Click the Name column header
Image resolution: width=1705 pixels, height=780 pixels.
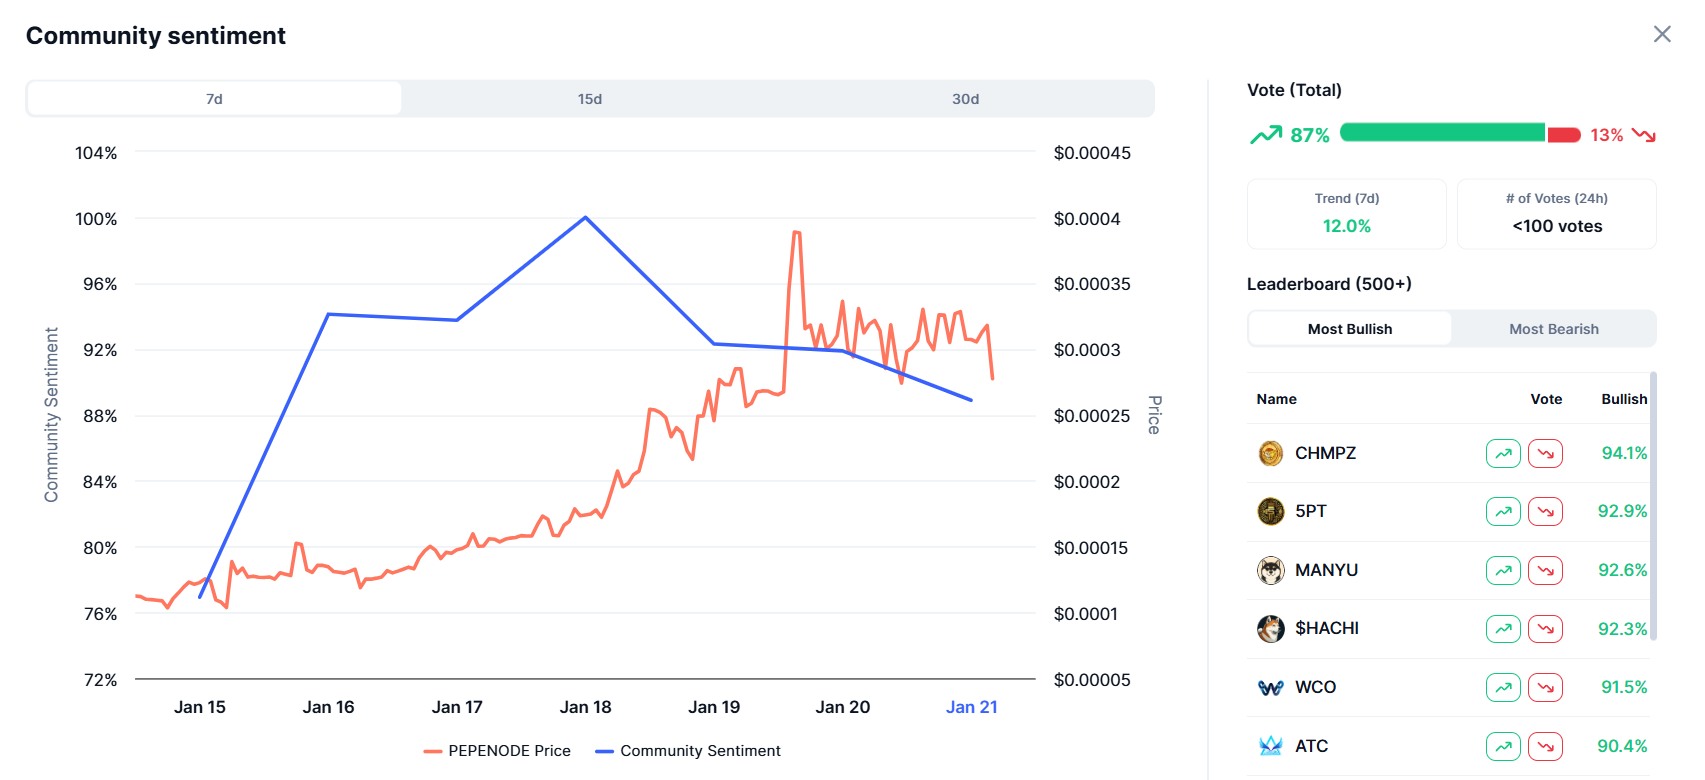pyautogui.click(x=1277, y=399)
